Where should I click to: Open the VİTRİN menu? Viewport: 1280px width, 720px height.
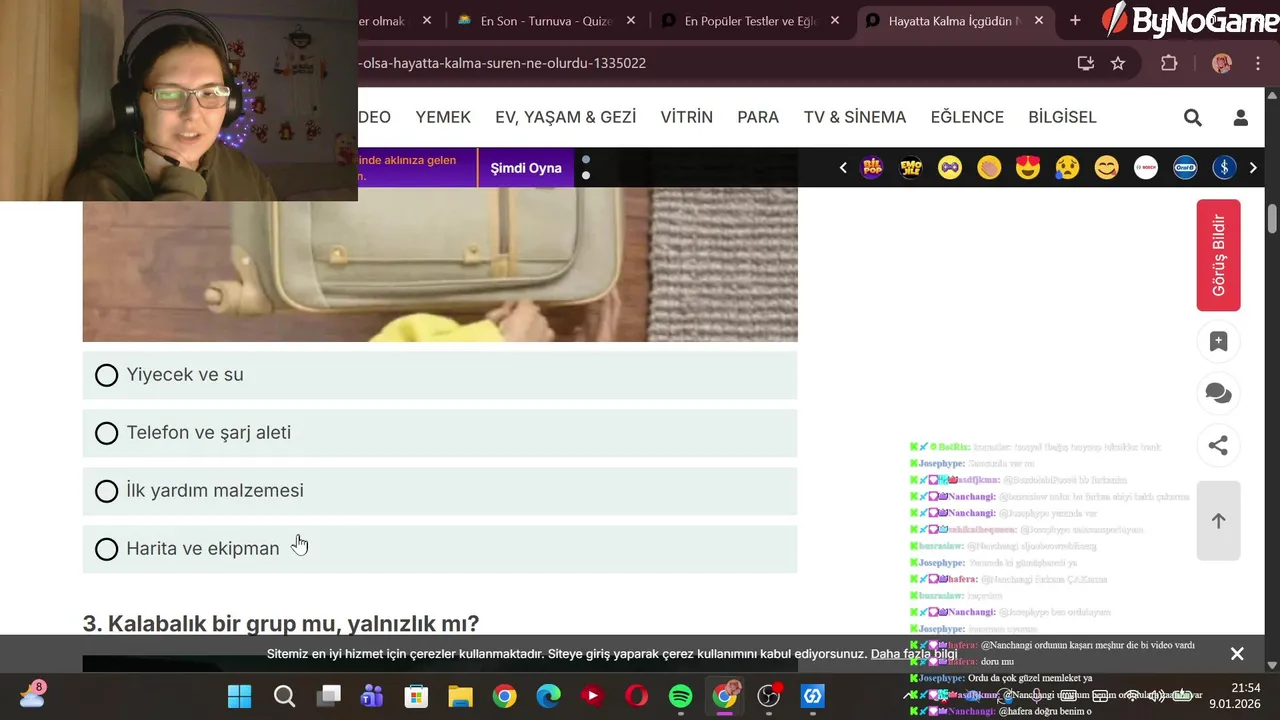pyautogui.click(x=687, y=117)
